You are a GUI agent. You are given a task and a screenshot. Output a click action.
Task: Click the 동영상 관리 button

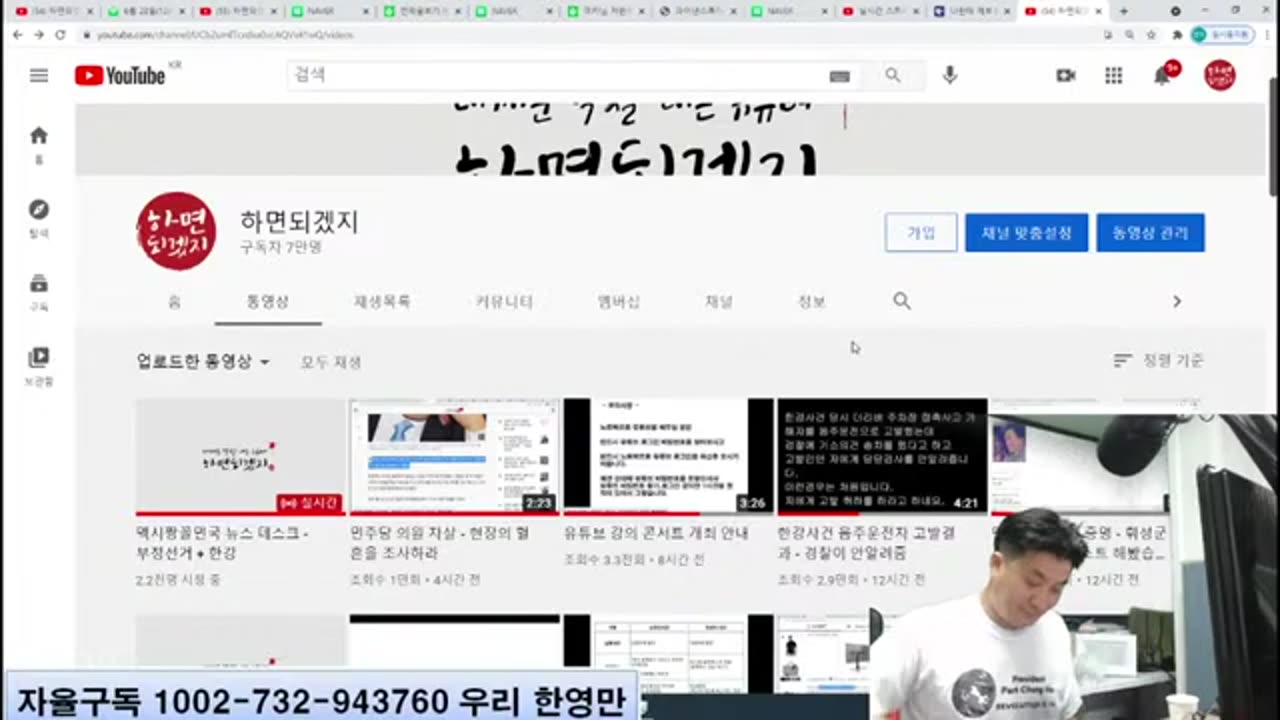pos(1150,232)
